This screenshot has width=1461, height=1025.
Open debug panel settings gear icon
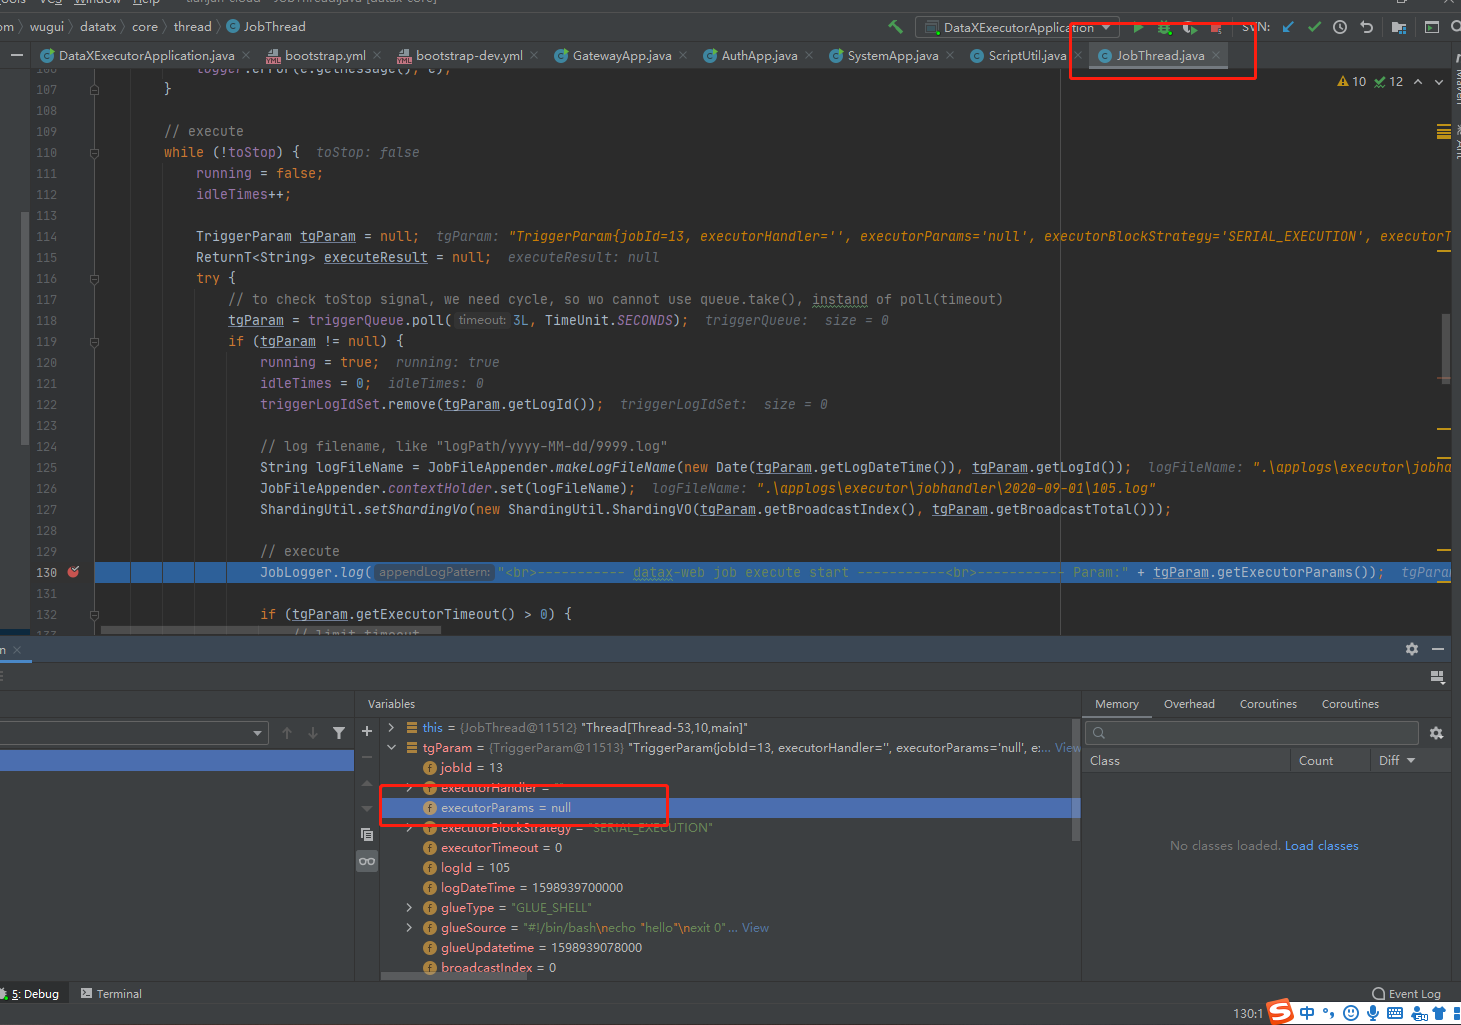[x=1412, y=649]
